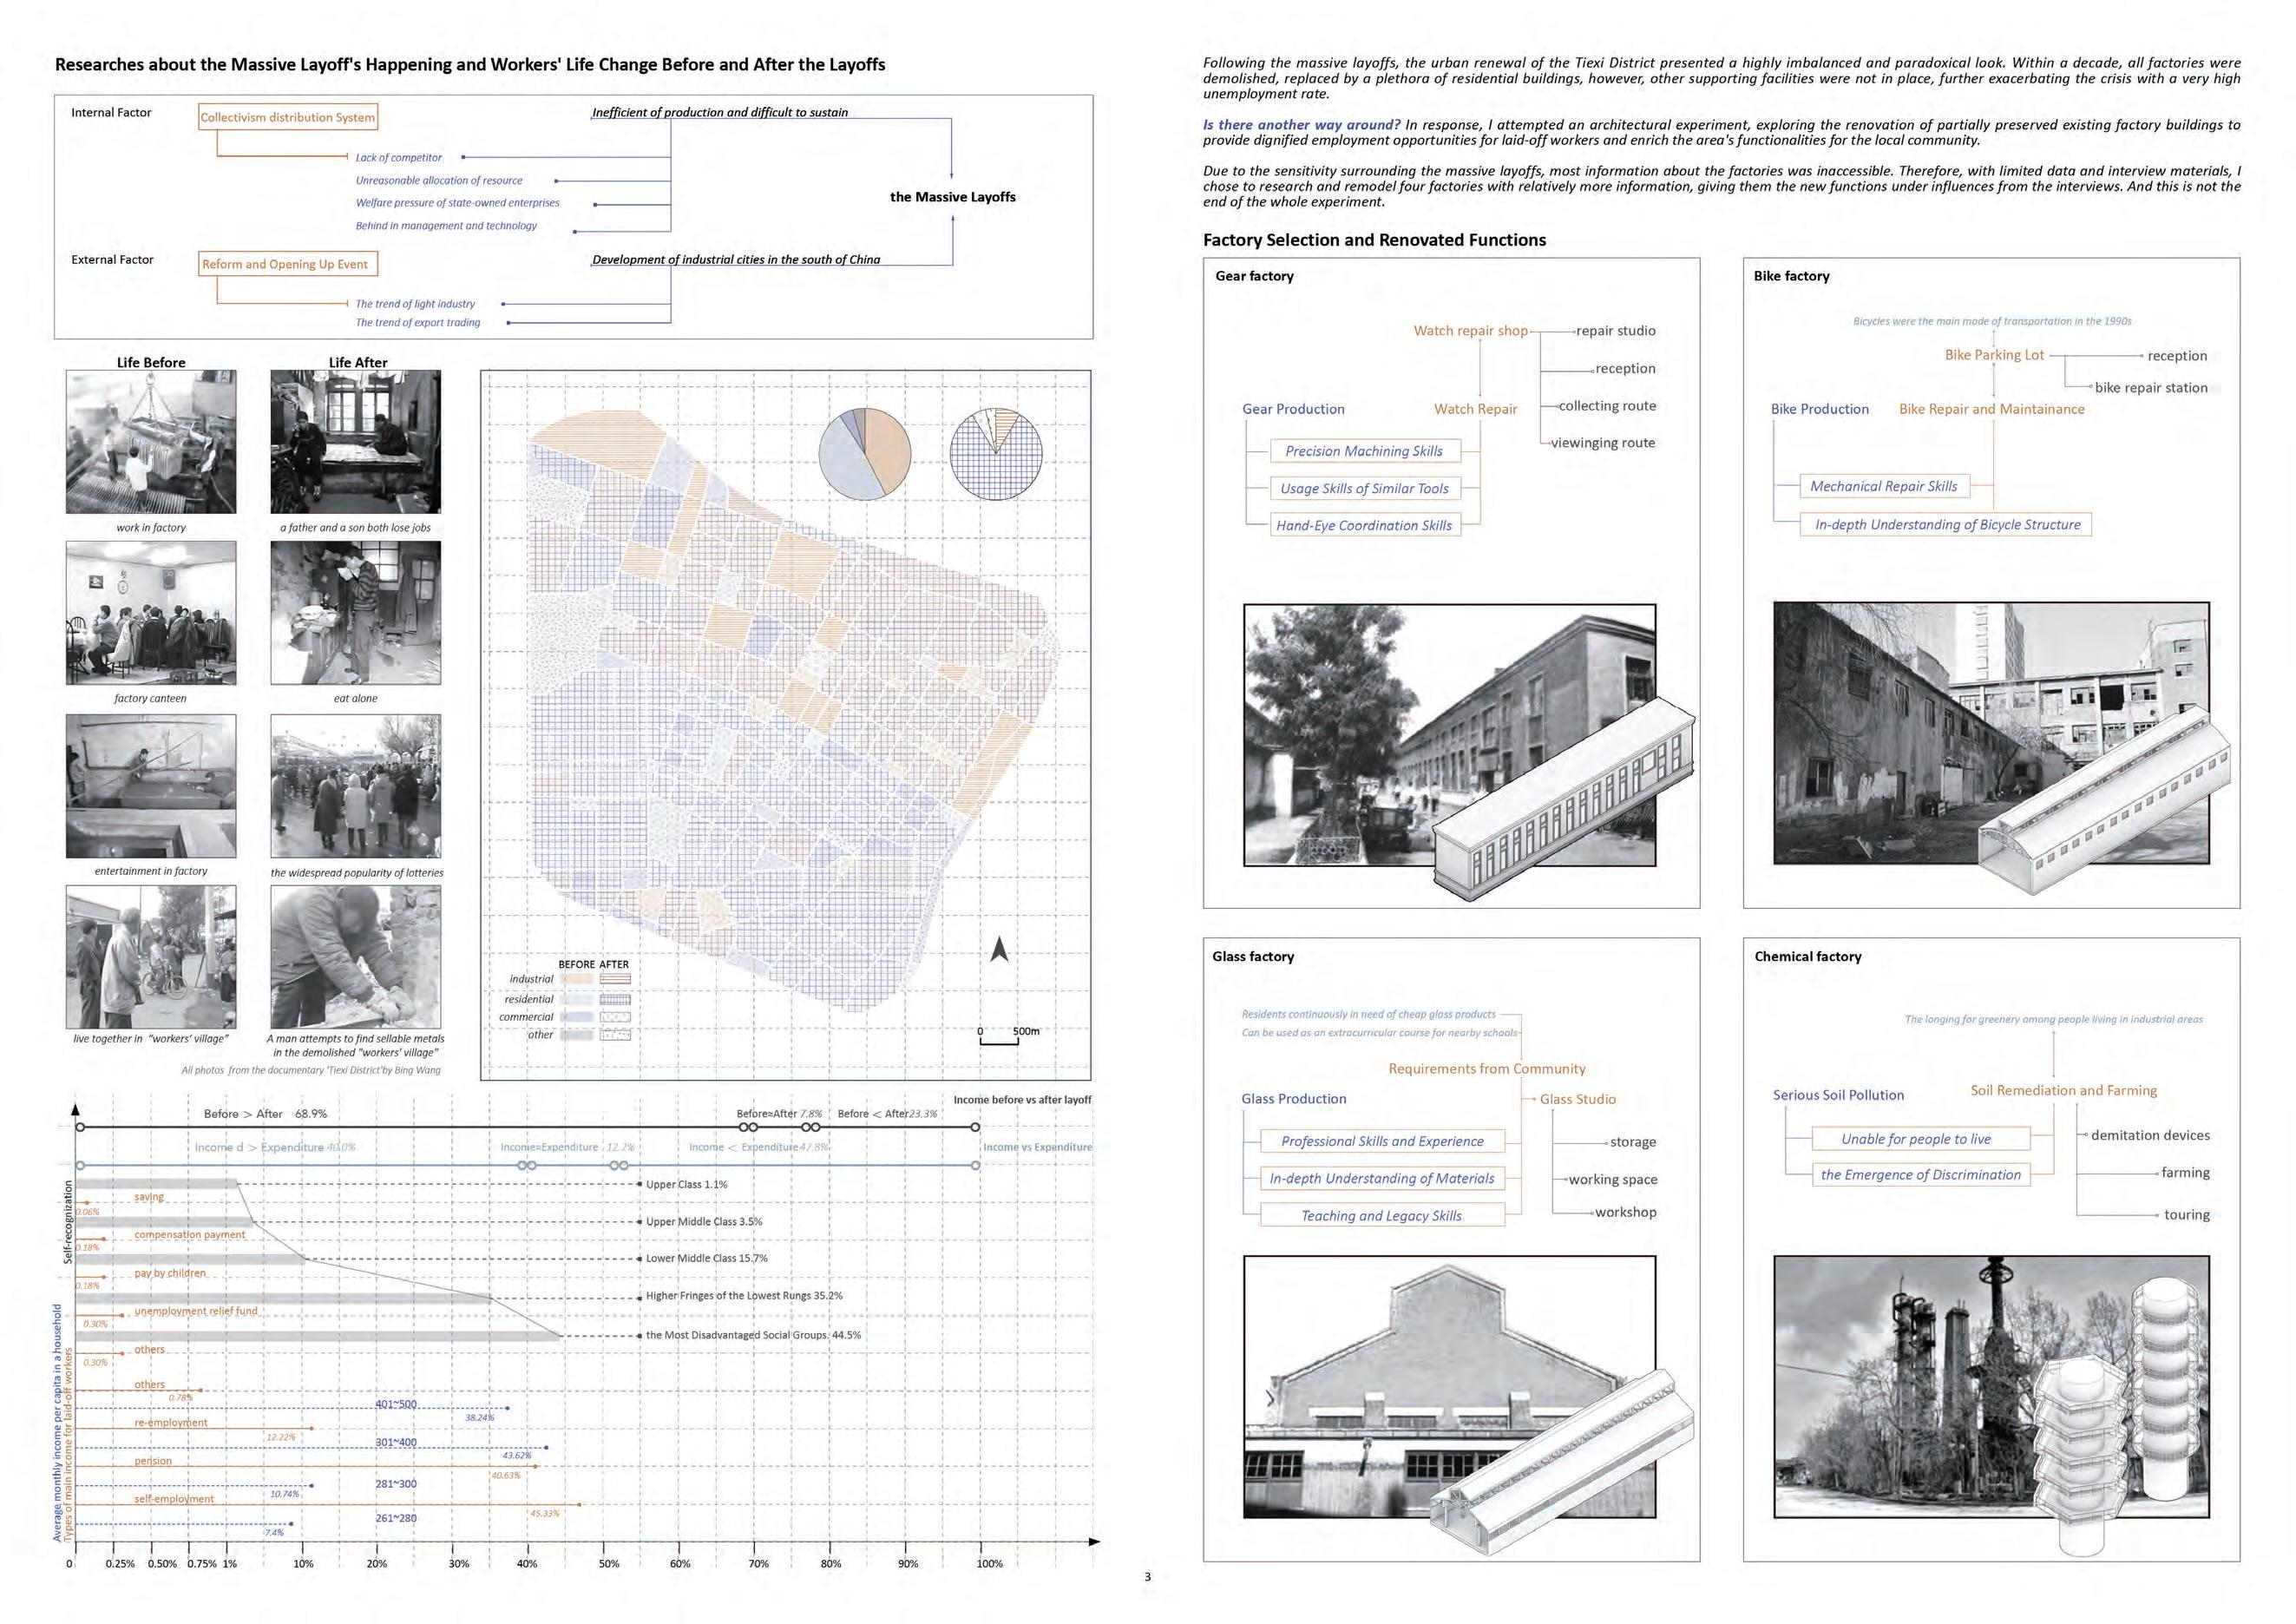Click the 500m scale bar
The height and width of the screenshot is (1624, 2296).
(x=999, y=1041)
